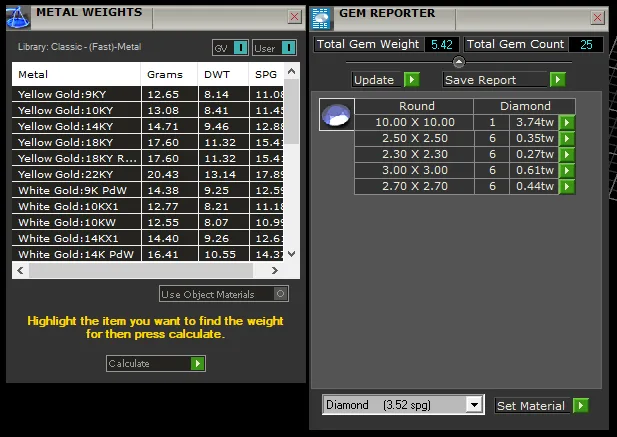
Task: Click the horizontal scroll left arrow
Action: [x=20, y=270]
